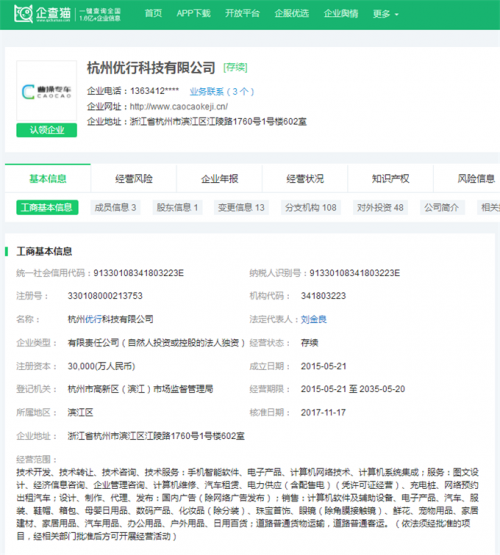Screen dimensions: 500x555
Task: Click the company phone 1363412****
Action: tap(154, 91)
